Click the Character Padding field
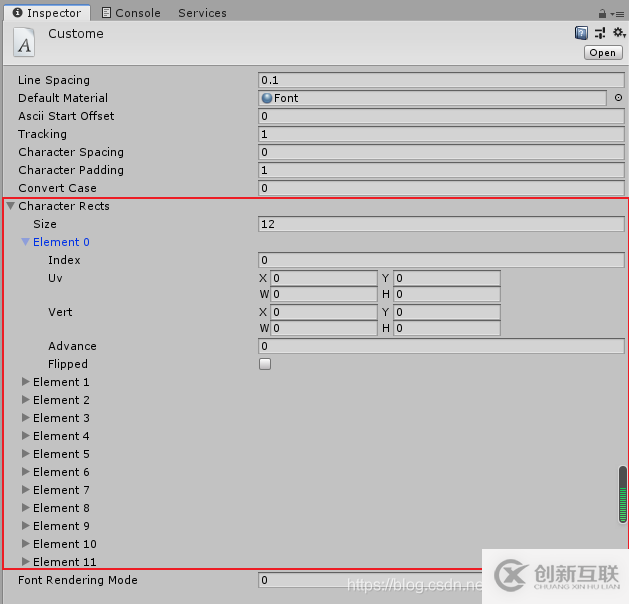The image size is (629, 604). point(441,170)
